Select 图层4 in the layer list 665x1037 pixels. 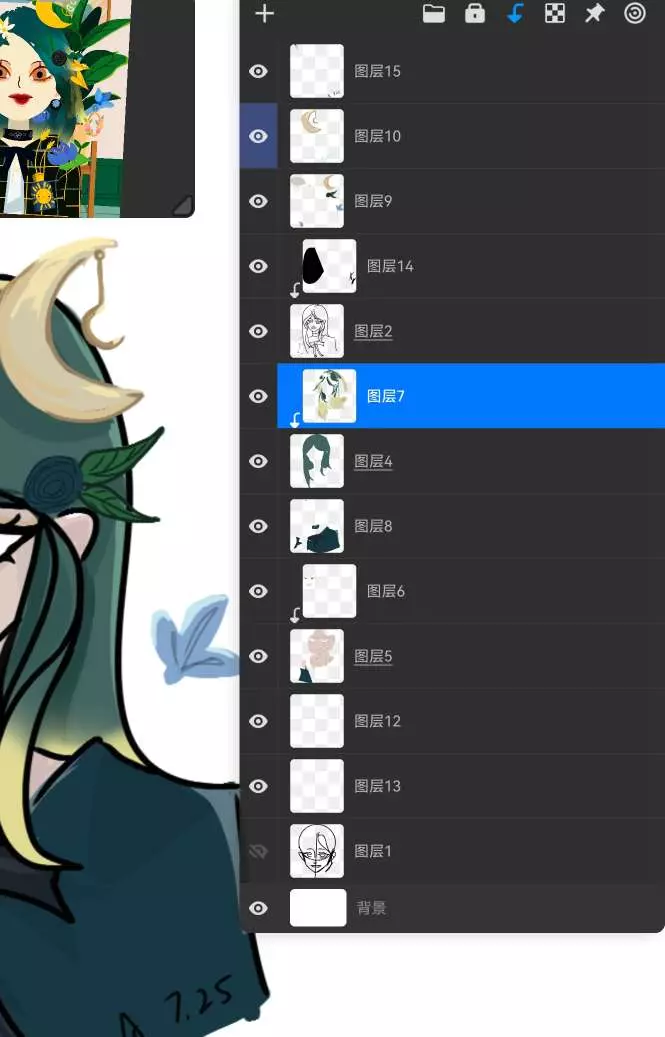373,461
